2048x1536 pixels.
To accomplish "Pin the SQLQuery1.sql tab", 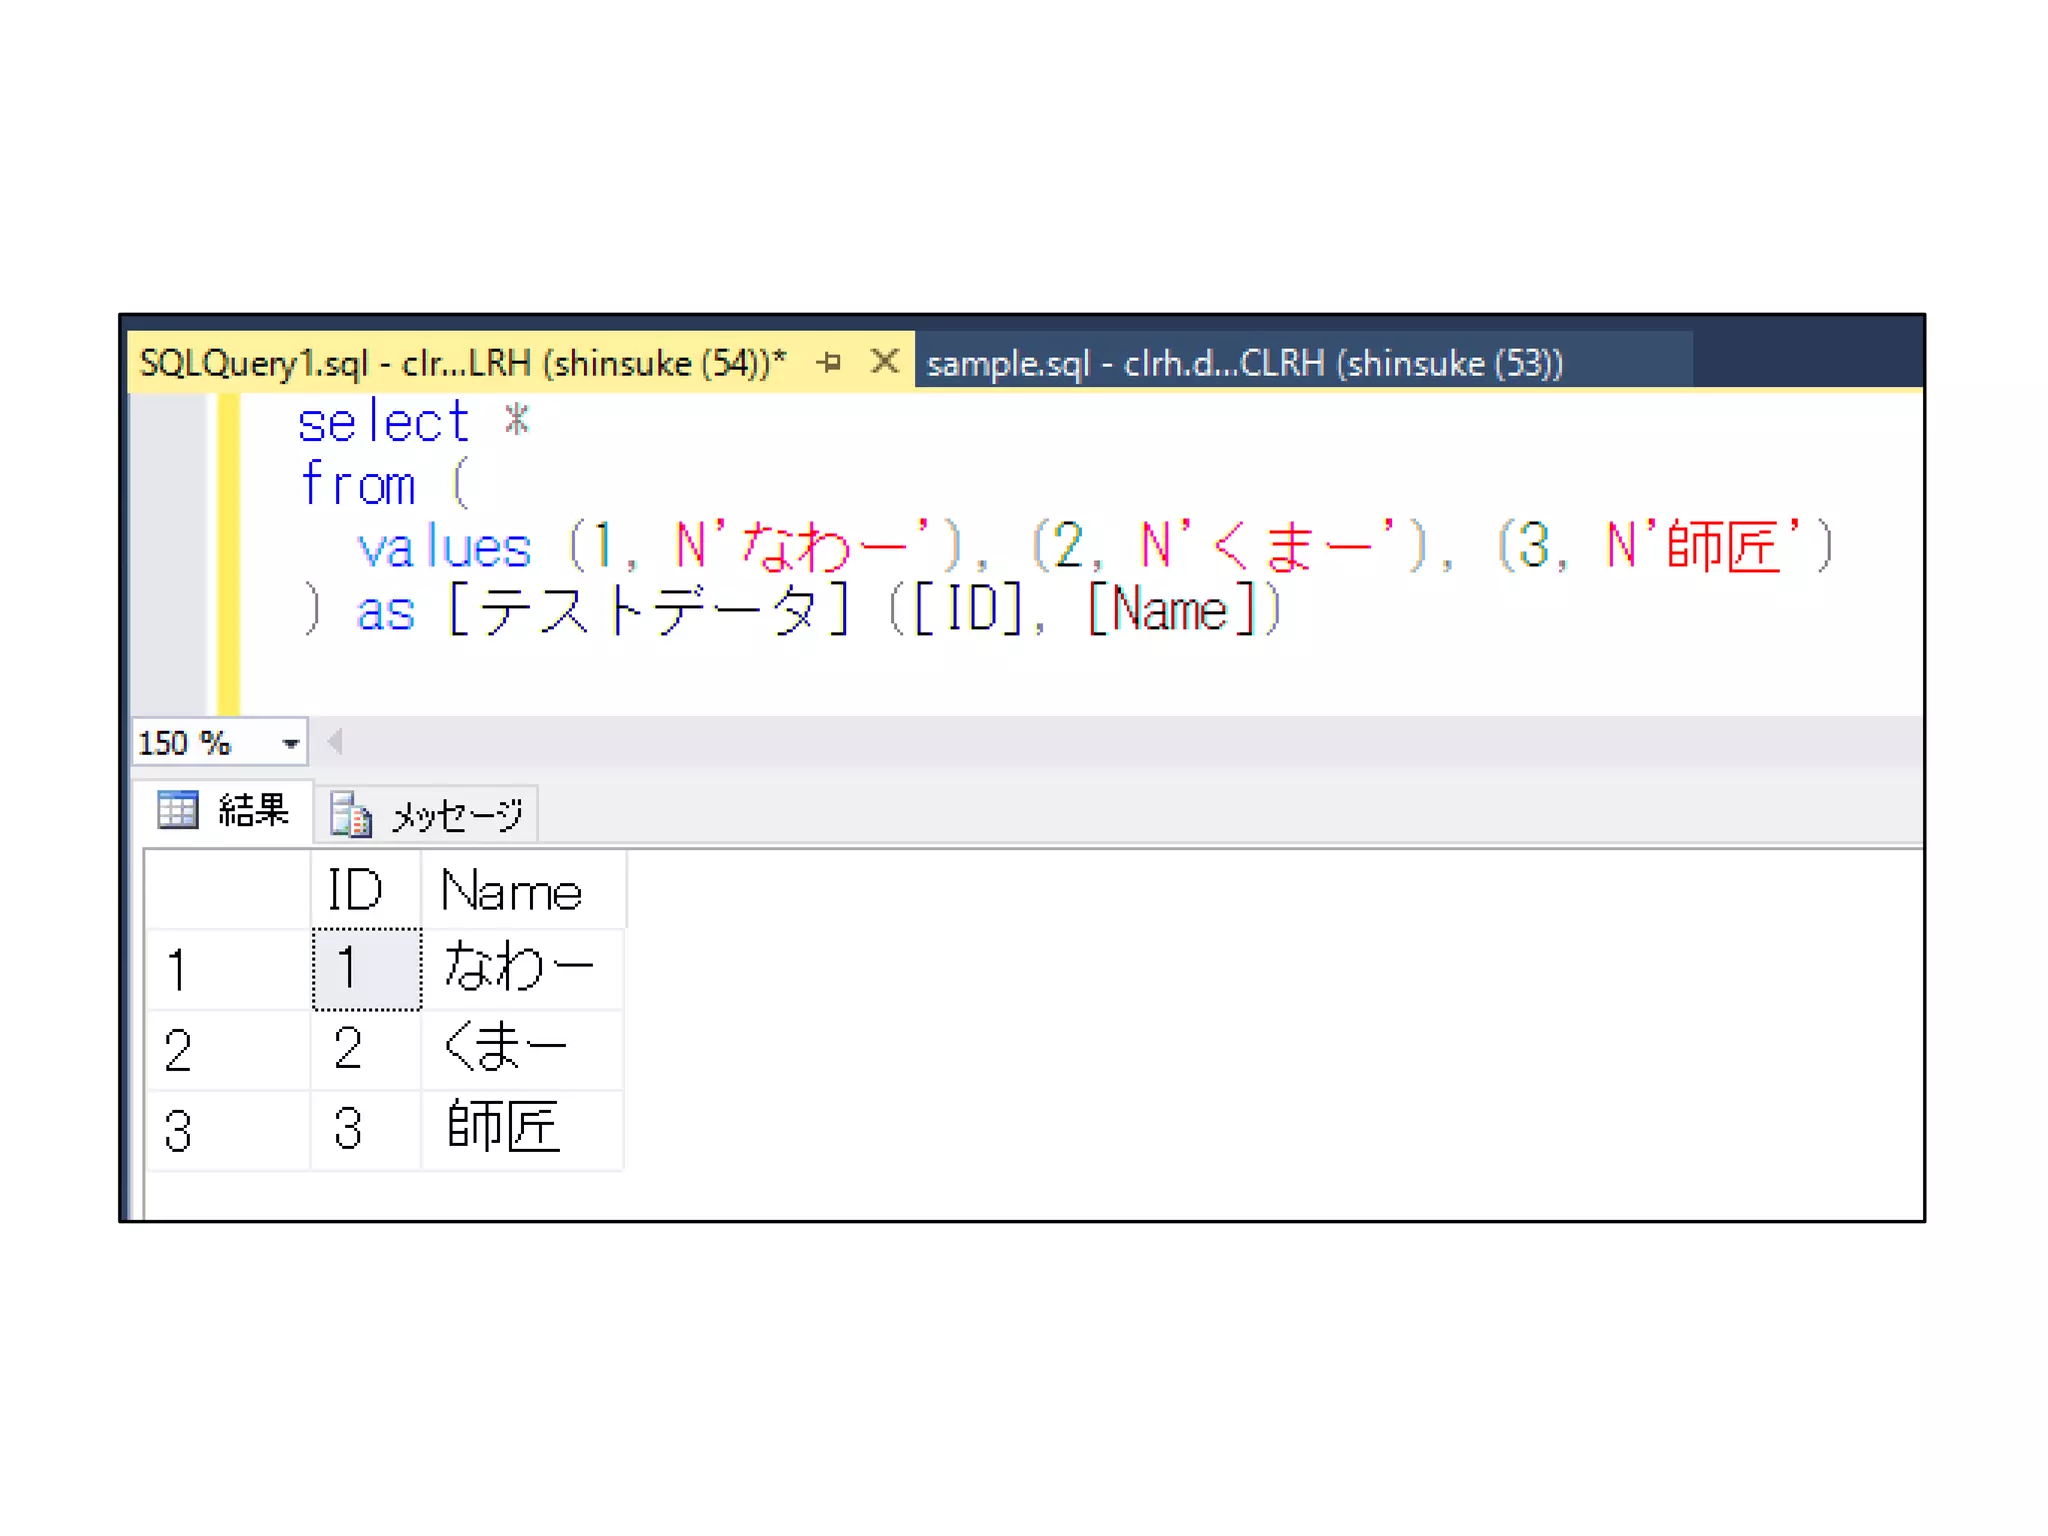I will [x=828, y=362].
